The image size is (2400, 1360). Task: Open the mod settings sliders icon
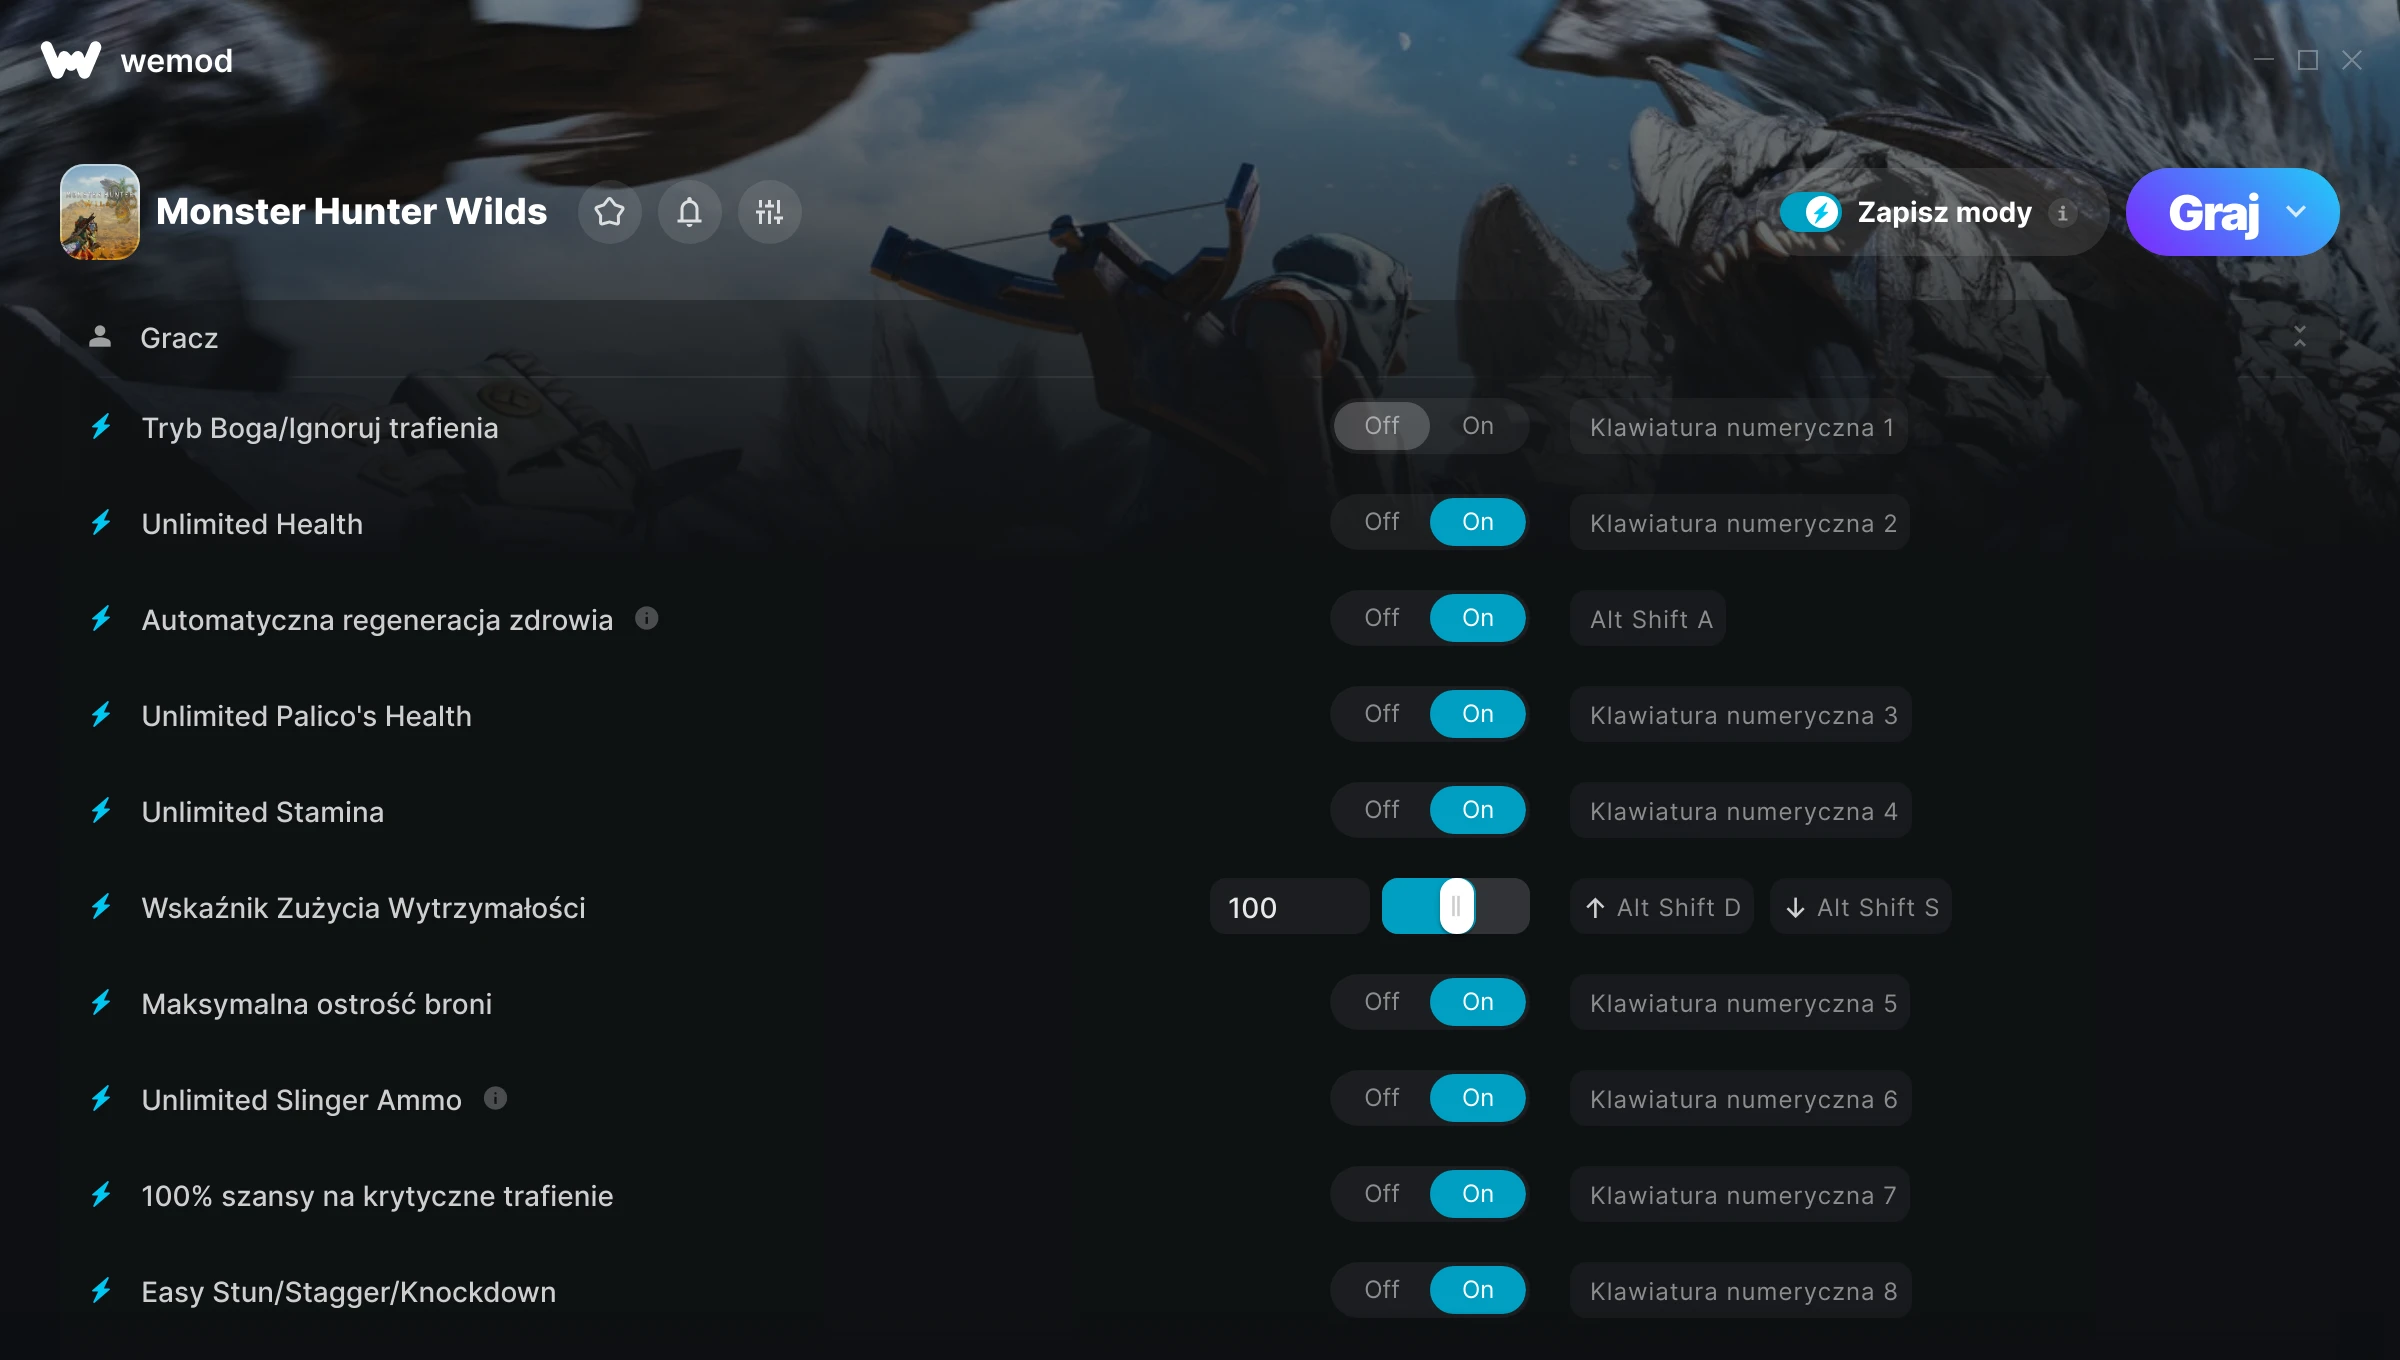coord(769,212)
